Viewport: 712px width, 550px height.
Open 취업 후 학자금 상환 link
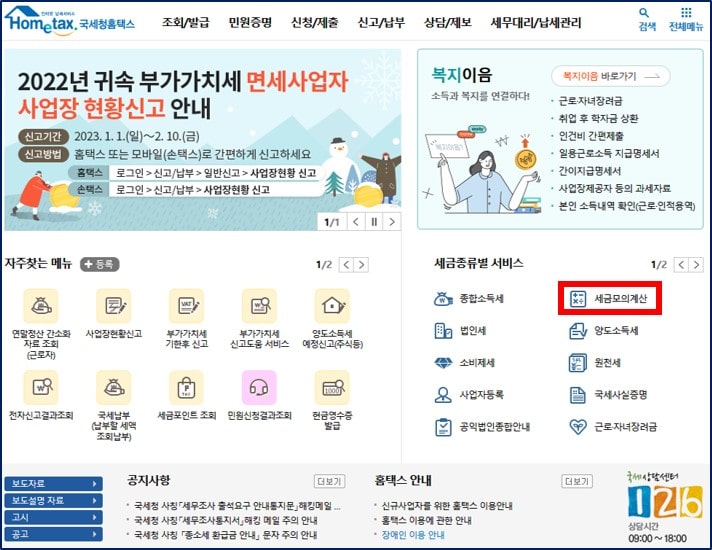pyautogui.click(x=598, y=119)
